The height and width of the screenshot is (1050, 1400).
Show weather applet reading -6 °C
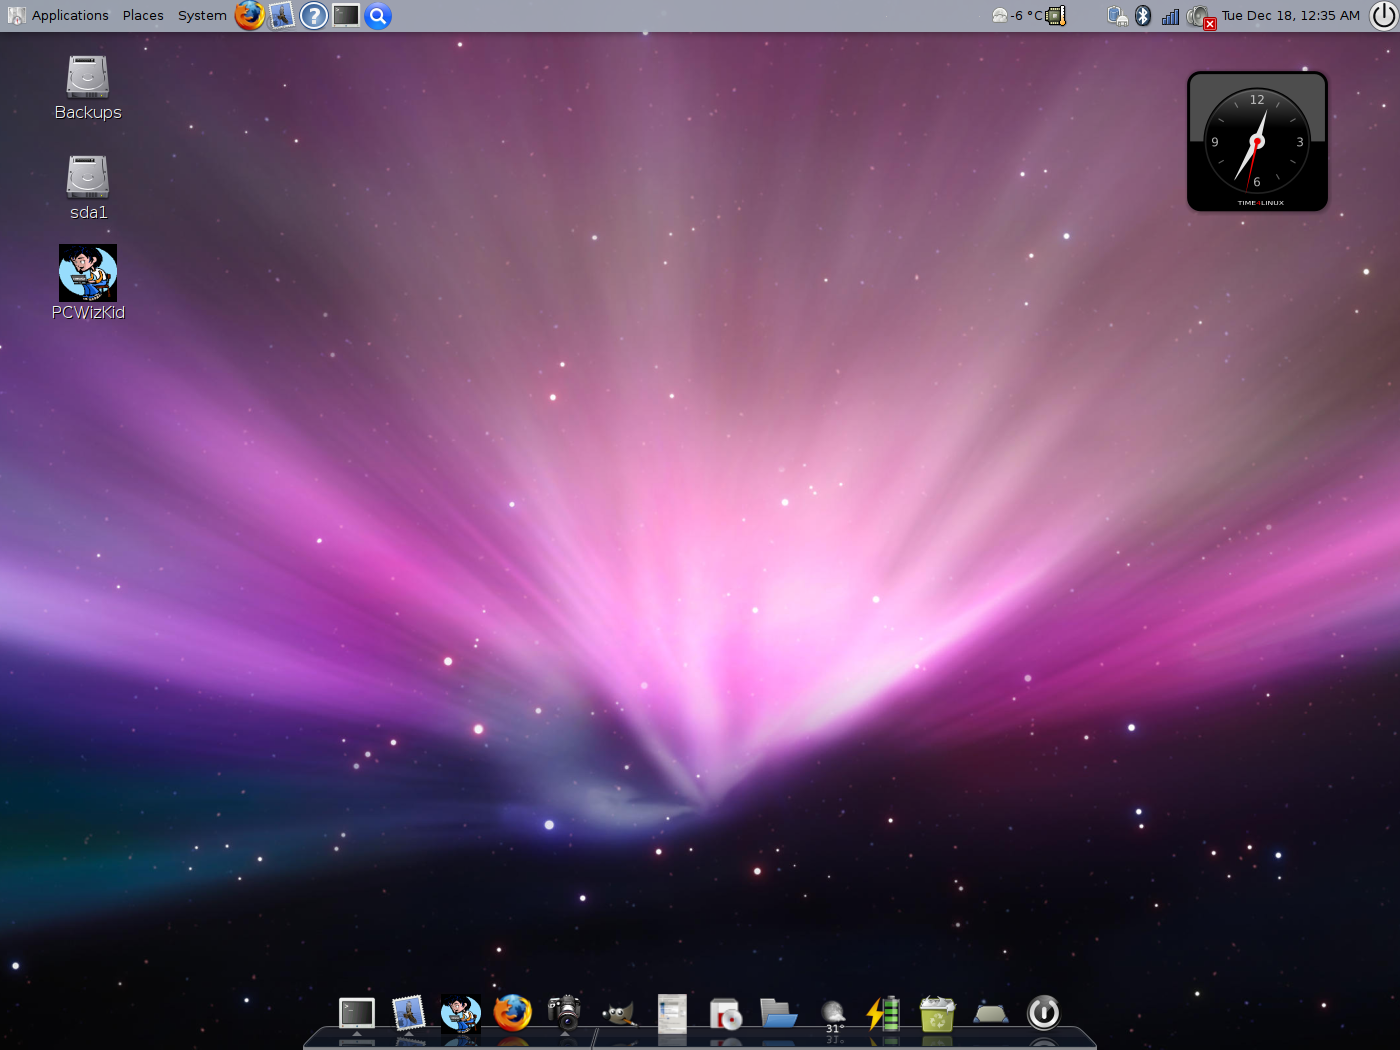pos(1016,15)
